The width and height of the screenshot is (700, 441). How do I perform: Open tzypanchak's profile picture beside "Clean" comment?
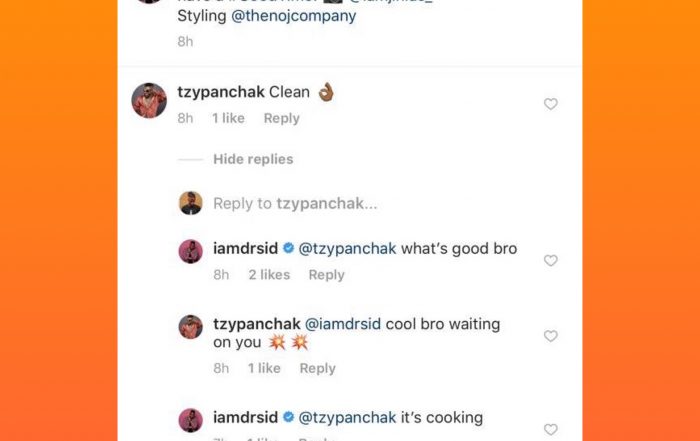point(149,100)
